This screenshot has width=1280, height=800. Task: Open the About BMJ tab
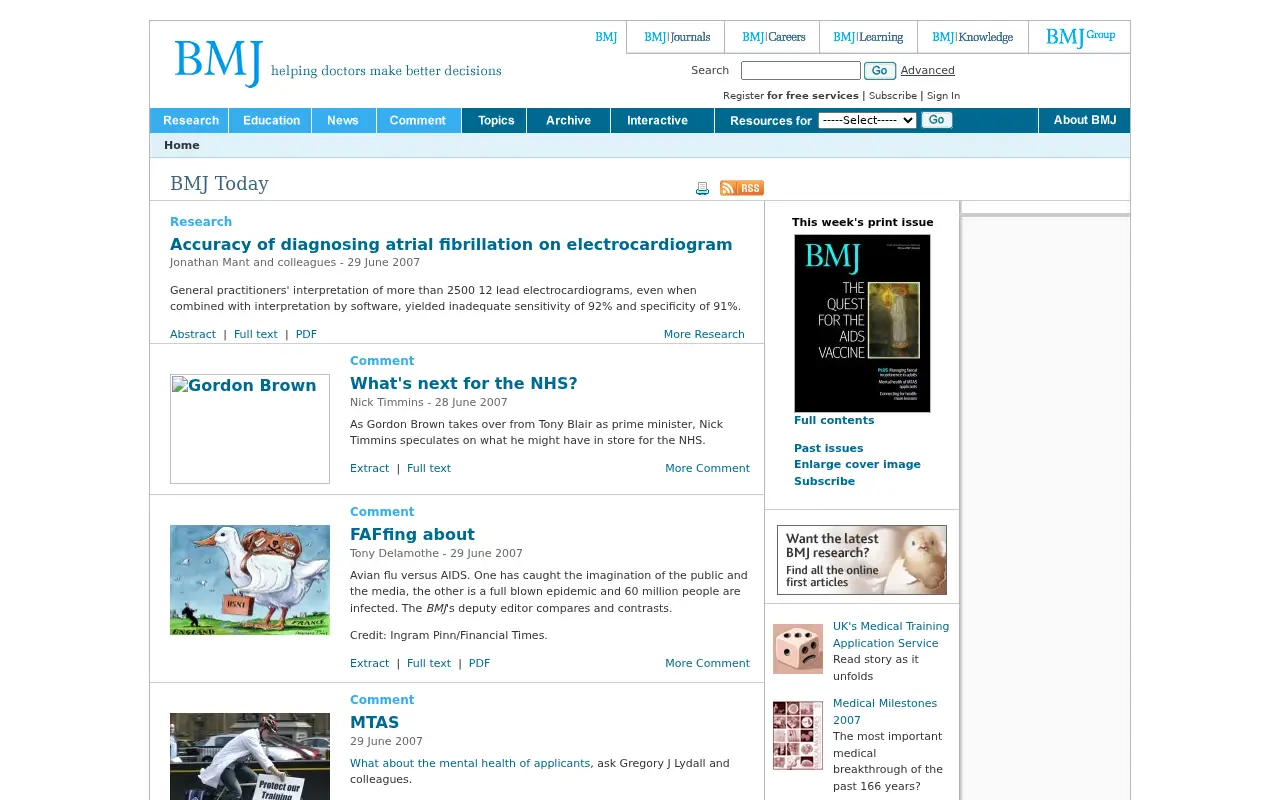point(1085,120)
